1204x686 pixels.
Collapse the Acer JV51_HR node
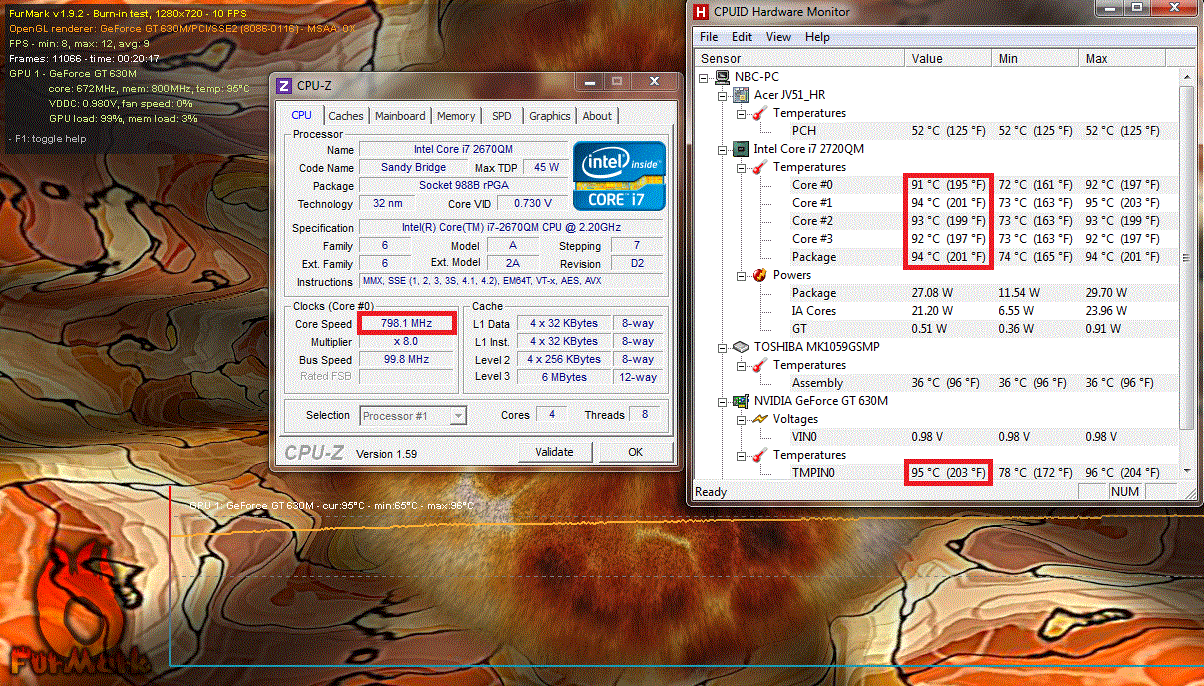point(723,95)
